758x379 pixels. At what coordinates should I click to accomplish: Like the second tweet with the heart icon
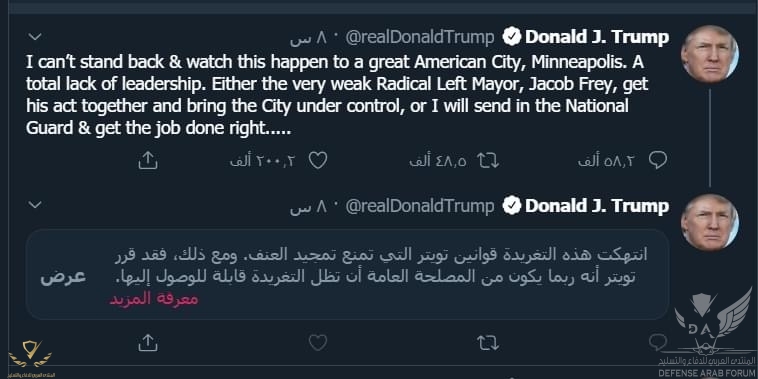tap(318, 343)
